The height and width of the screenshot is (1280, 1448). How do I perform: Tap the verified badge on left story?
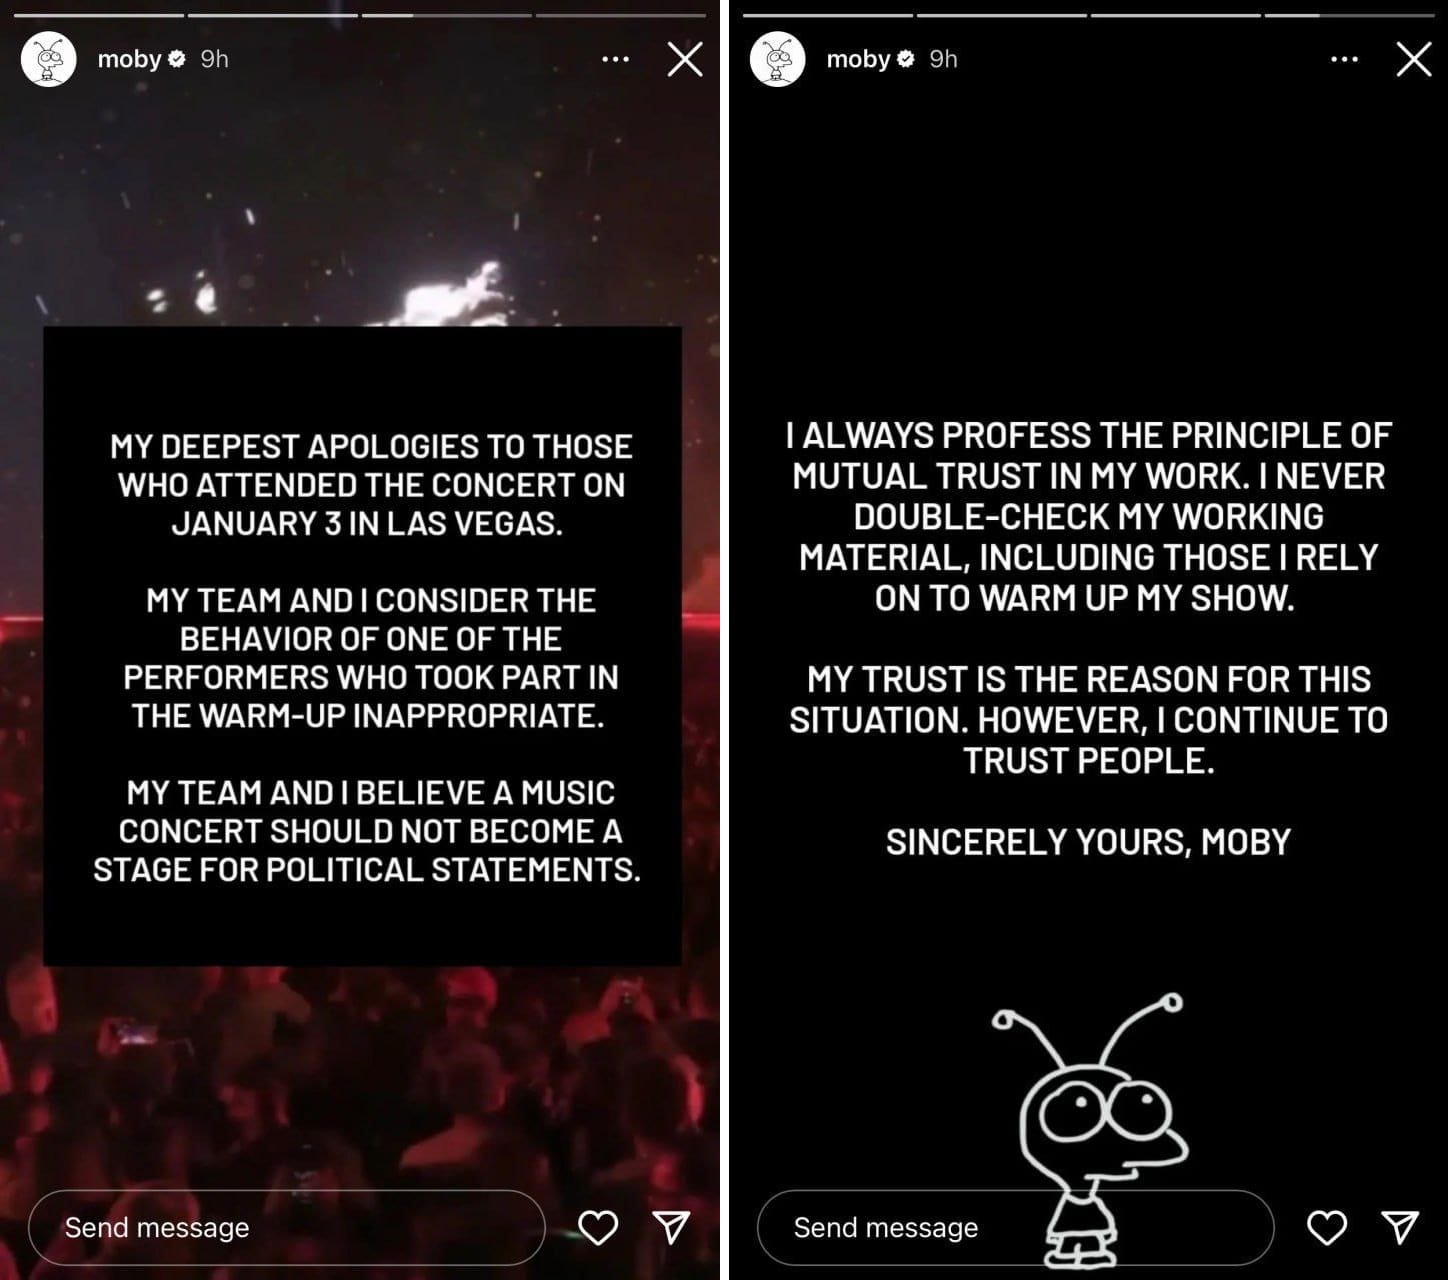(x=177, y=60)
